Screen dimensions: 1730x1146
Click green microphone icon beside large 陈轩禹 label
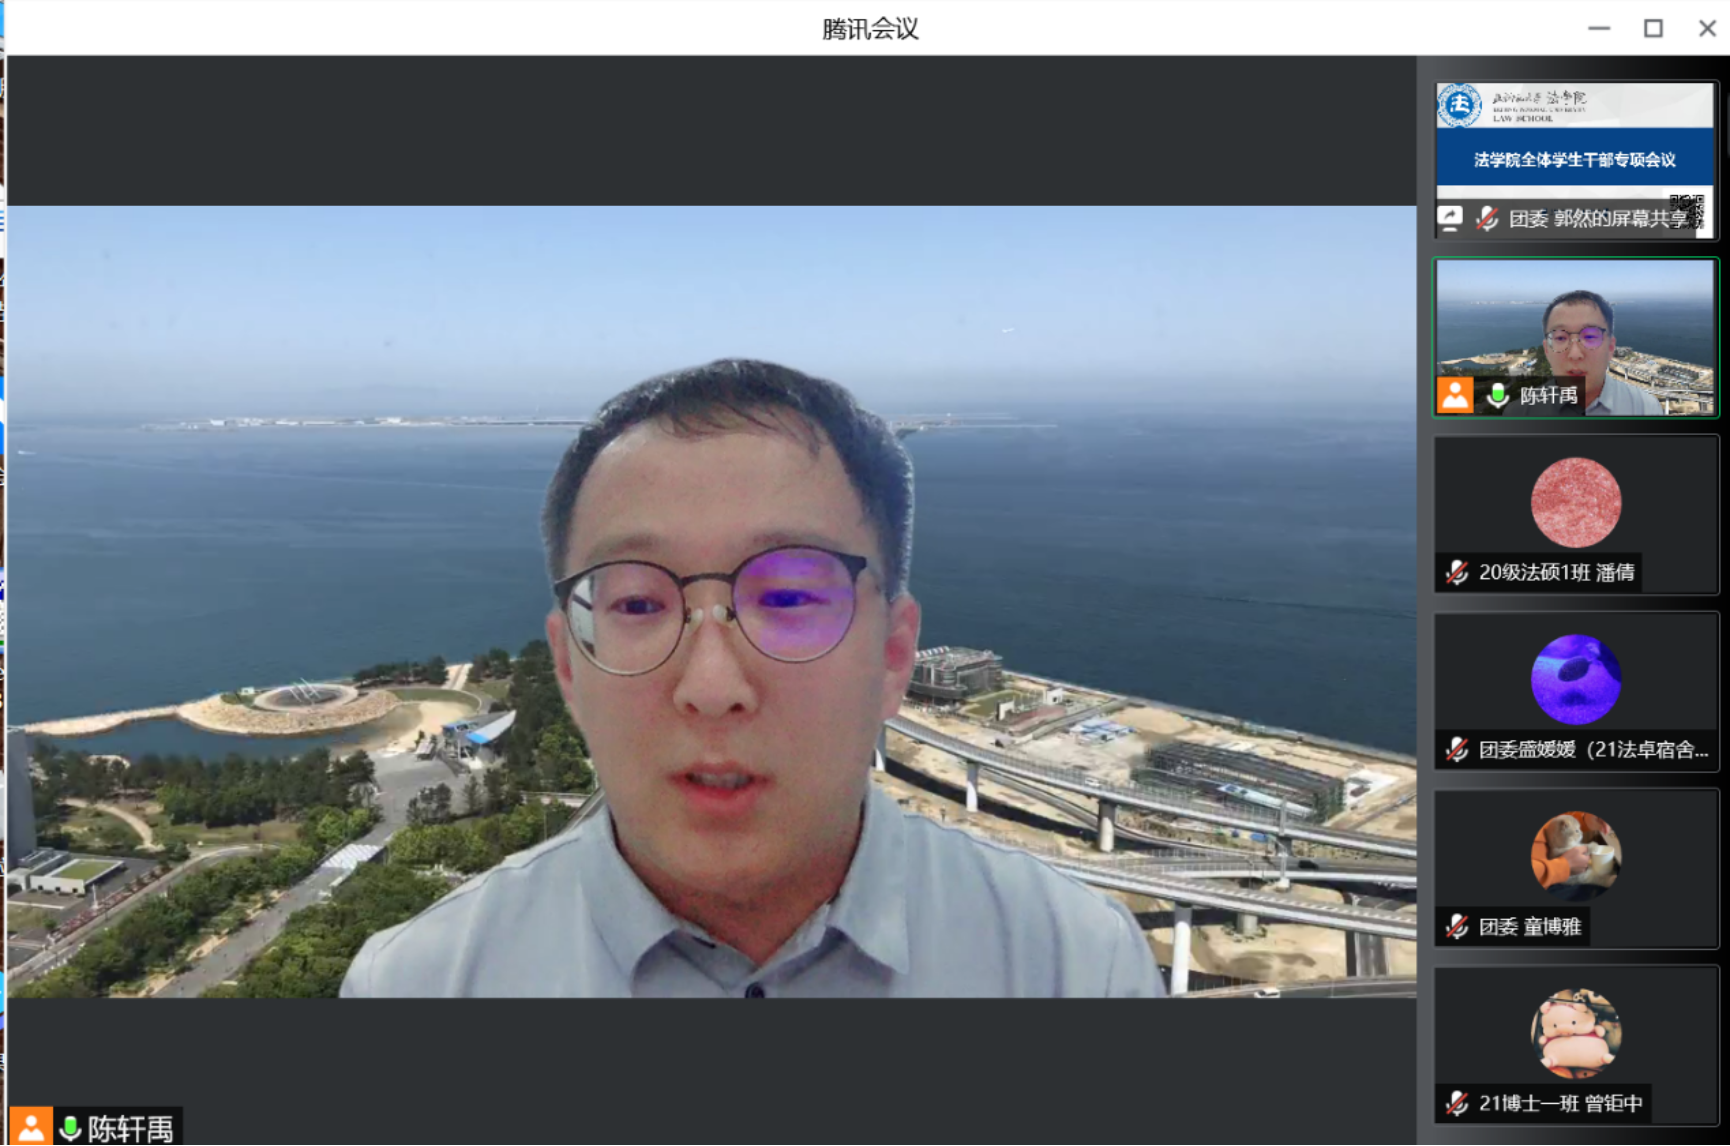coord(70,1128)
